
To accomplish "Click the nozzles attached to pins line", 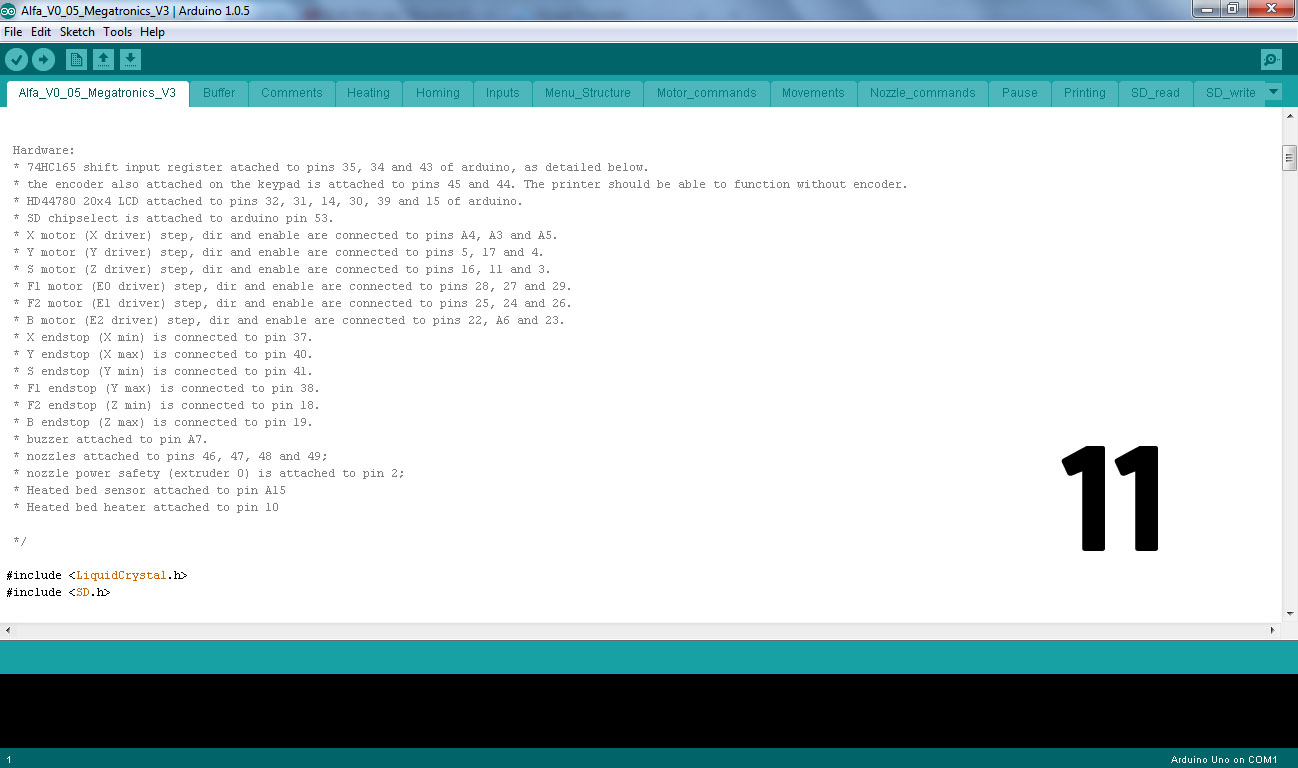I will (170, 456).
